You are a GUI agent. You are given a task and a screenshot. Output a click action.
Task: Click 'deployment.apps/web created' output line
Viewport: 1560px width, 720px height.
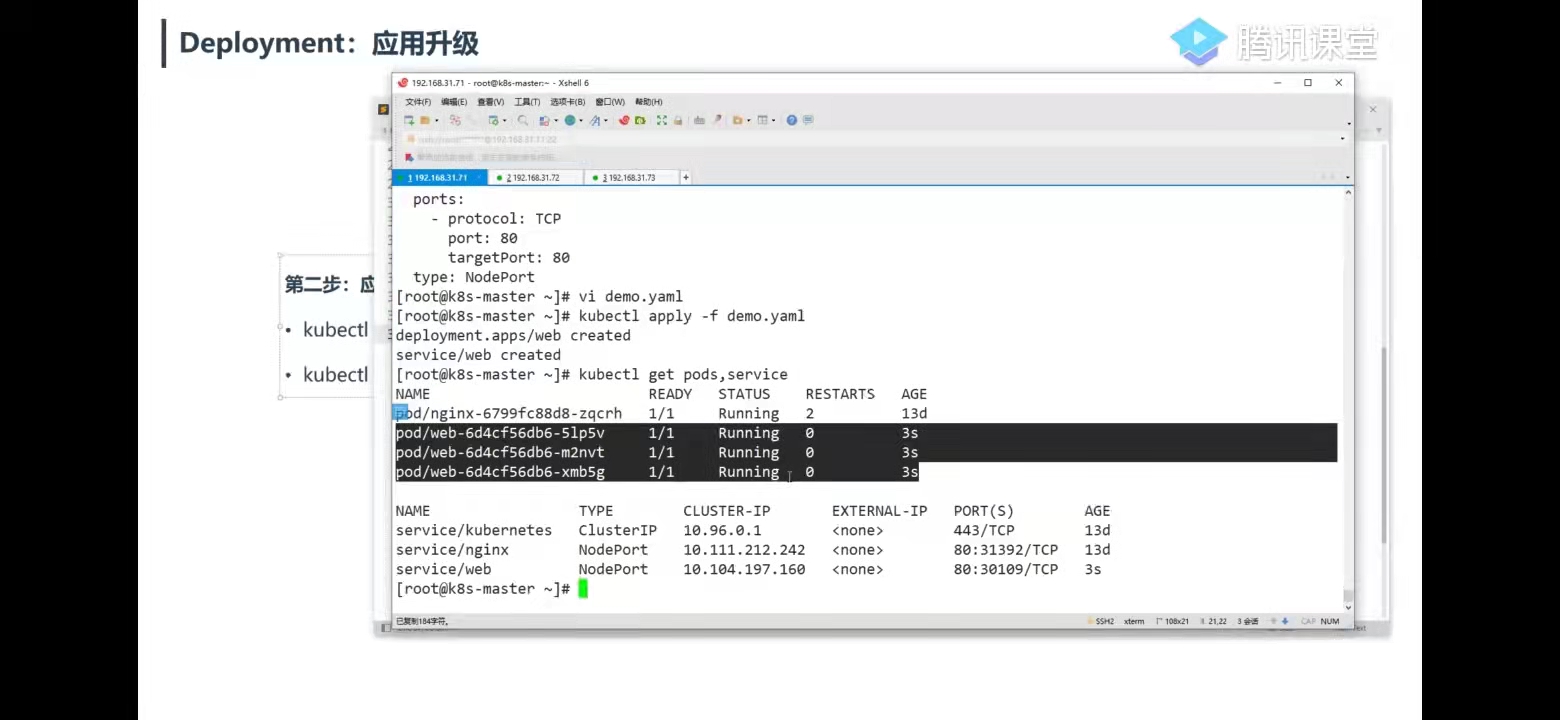pyautogui.click(x=513, y=336)
